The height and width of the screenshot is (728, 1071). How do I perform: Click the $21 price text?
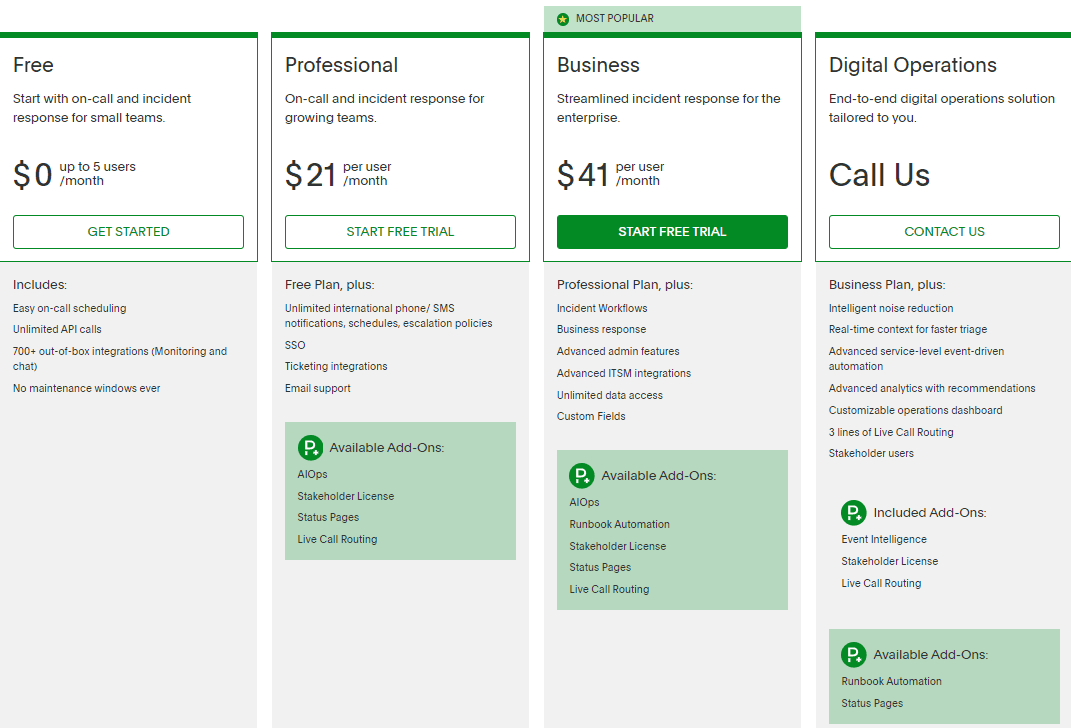coord(310,175)
